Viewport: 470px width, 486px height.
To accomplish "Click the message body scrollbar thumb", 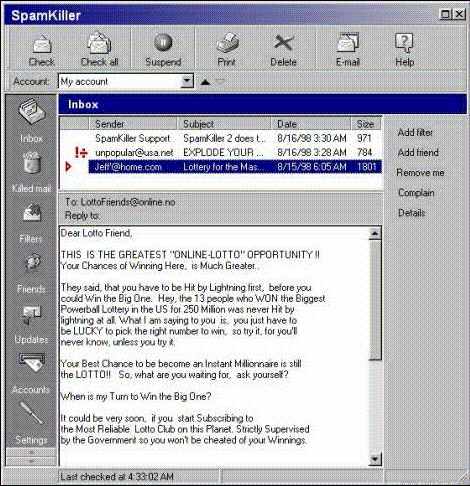I will (375, 300).
